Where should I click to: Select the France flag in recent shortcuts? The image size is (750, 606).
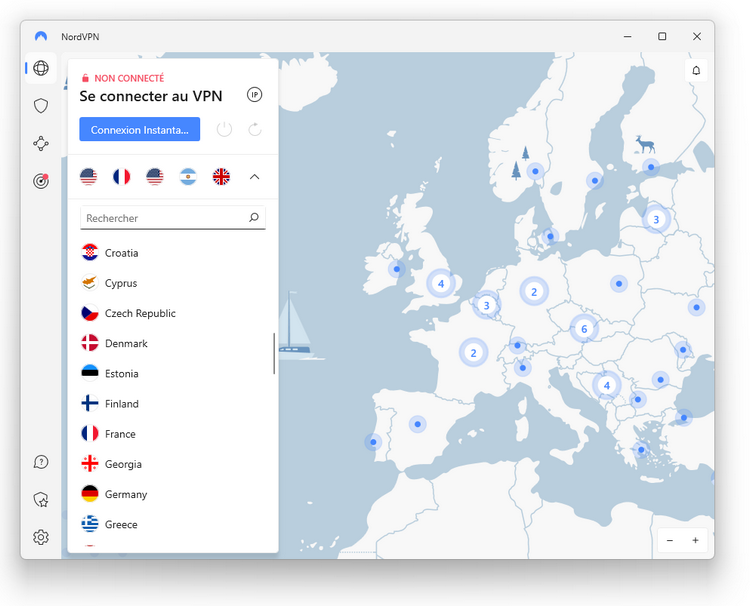121,176
